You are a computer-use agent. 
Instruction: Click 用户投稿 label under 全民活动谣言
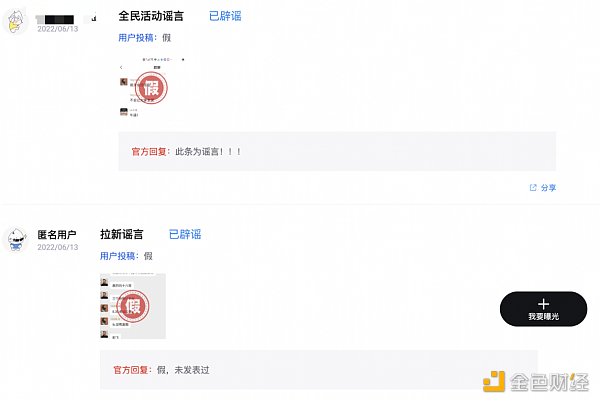coord(138,38)
